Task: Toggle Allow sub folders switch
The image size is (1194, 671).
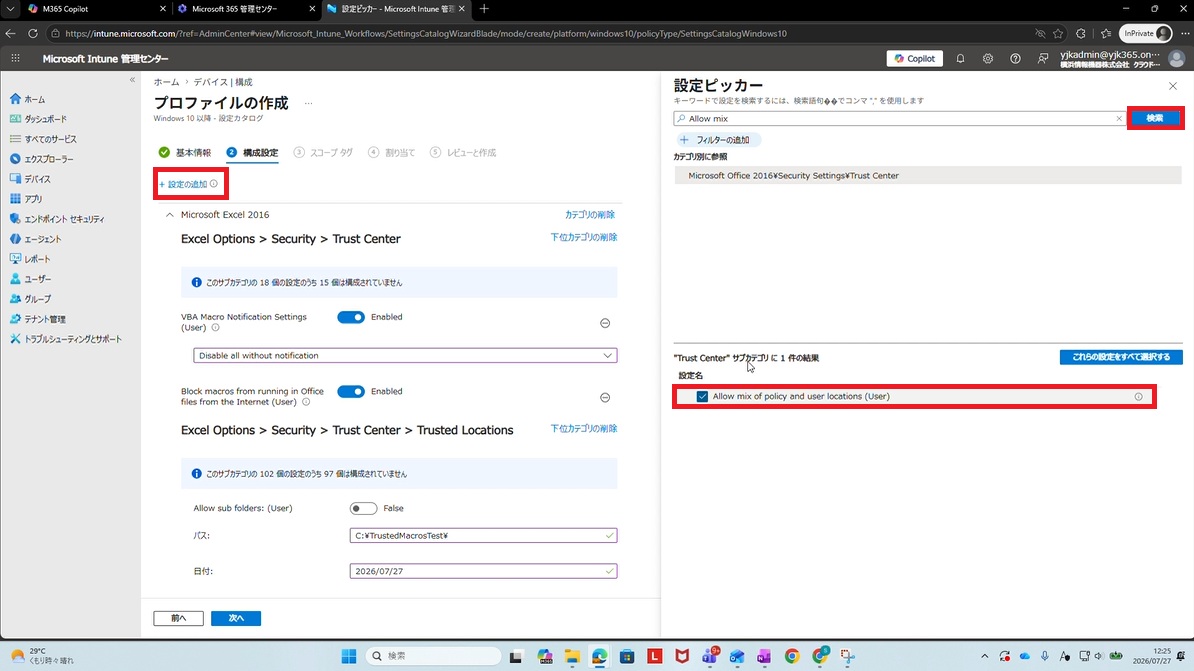Action: point(363,508)
